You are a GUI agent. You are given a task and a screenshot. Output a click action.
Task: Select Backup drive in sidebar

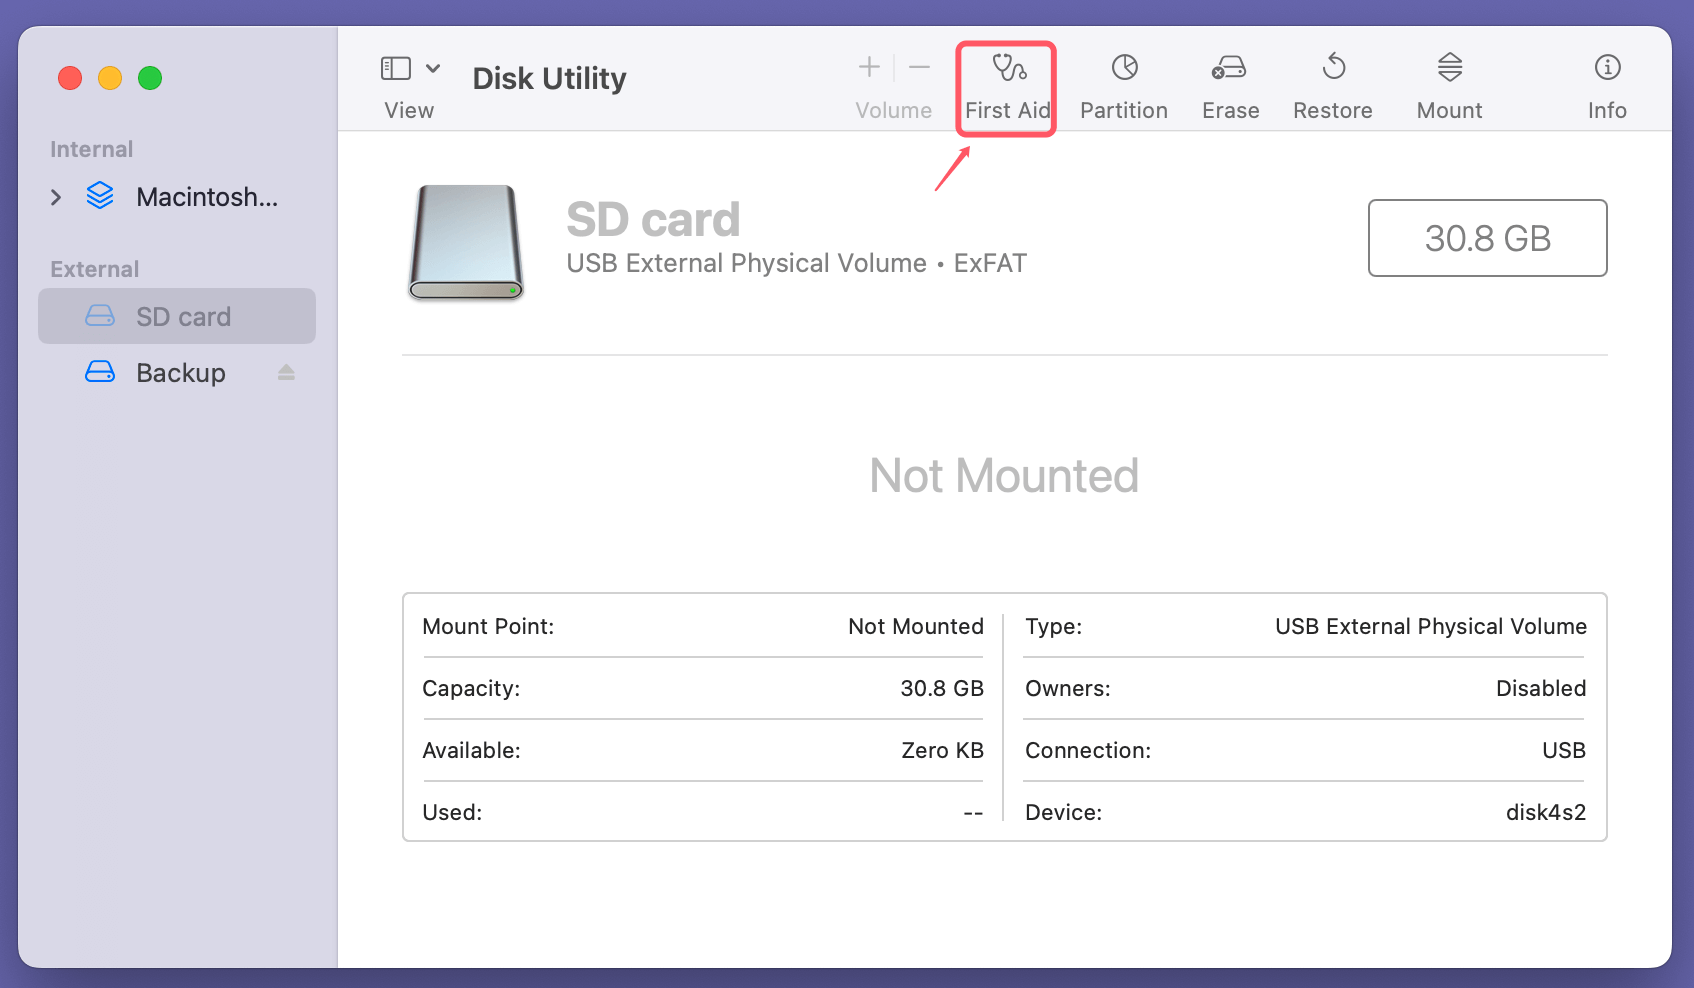(x=180, y=373)
